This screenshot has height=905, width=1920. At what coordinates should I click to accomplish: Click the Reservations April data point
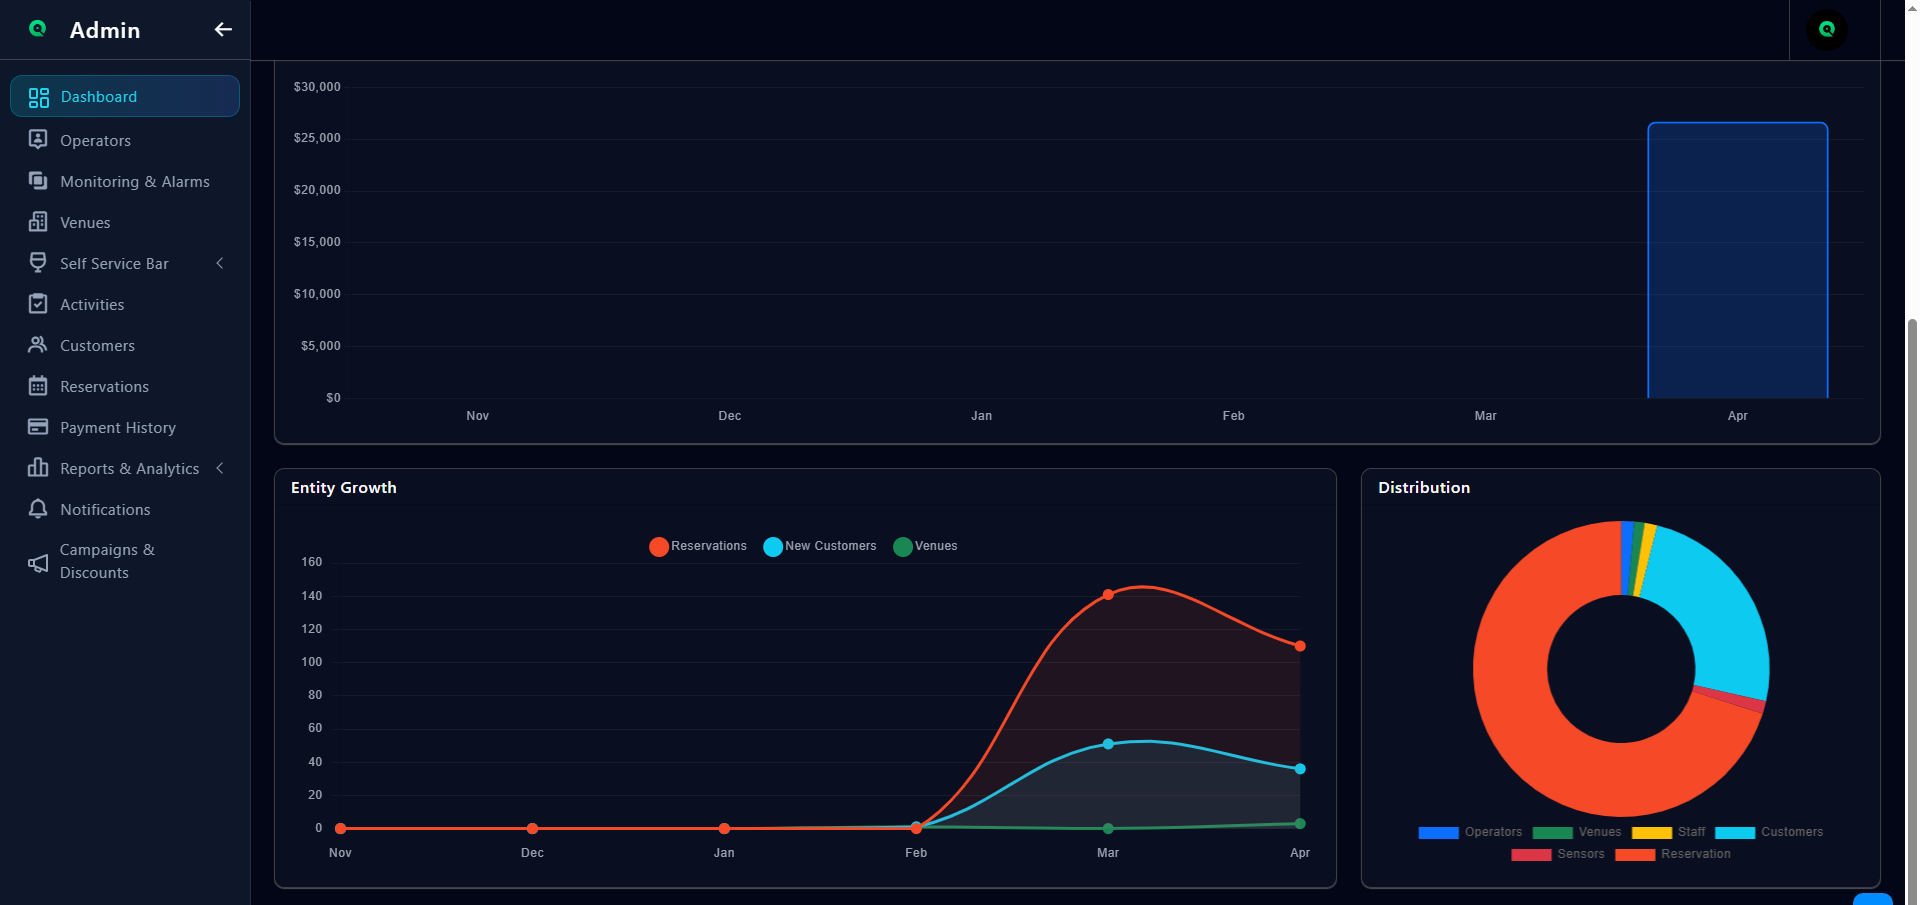(x=1300, y=646)
